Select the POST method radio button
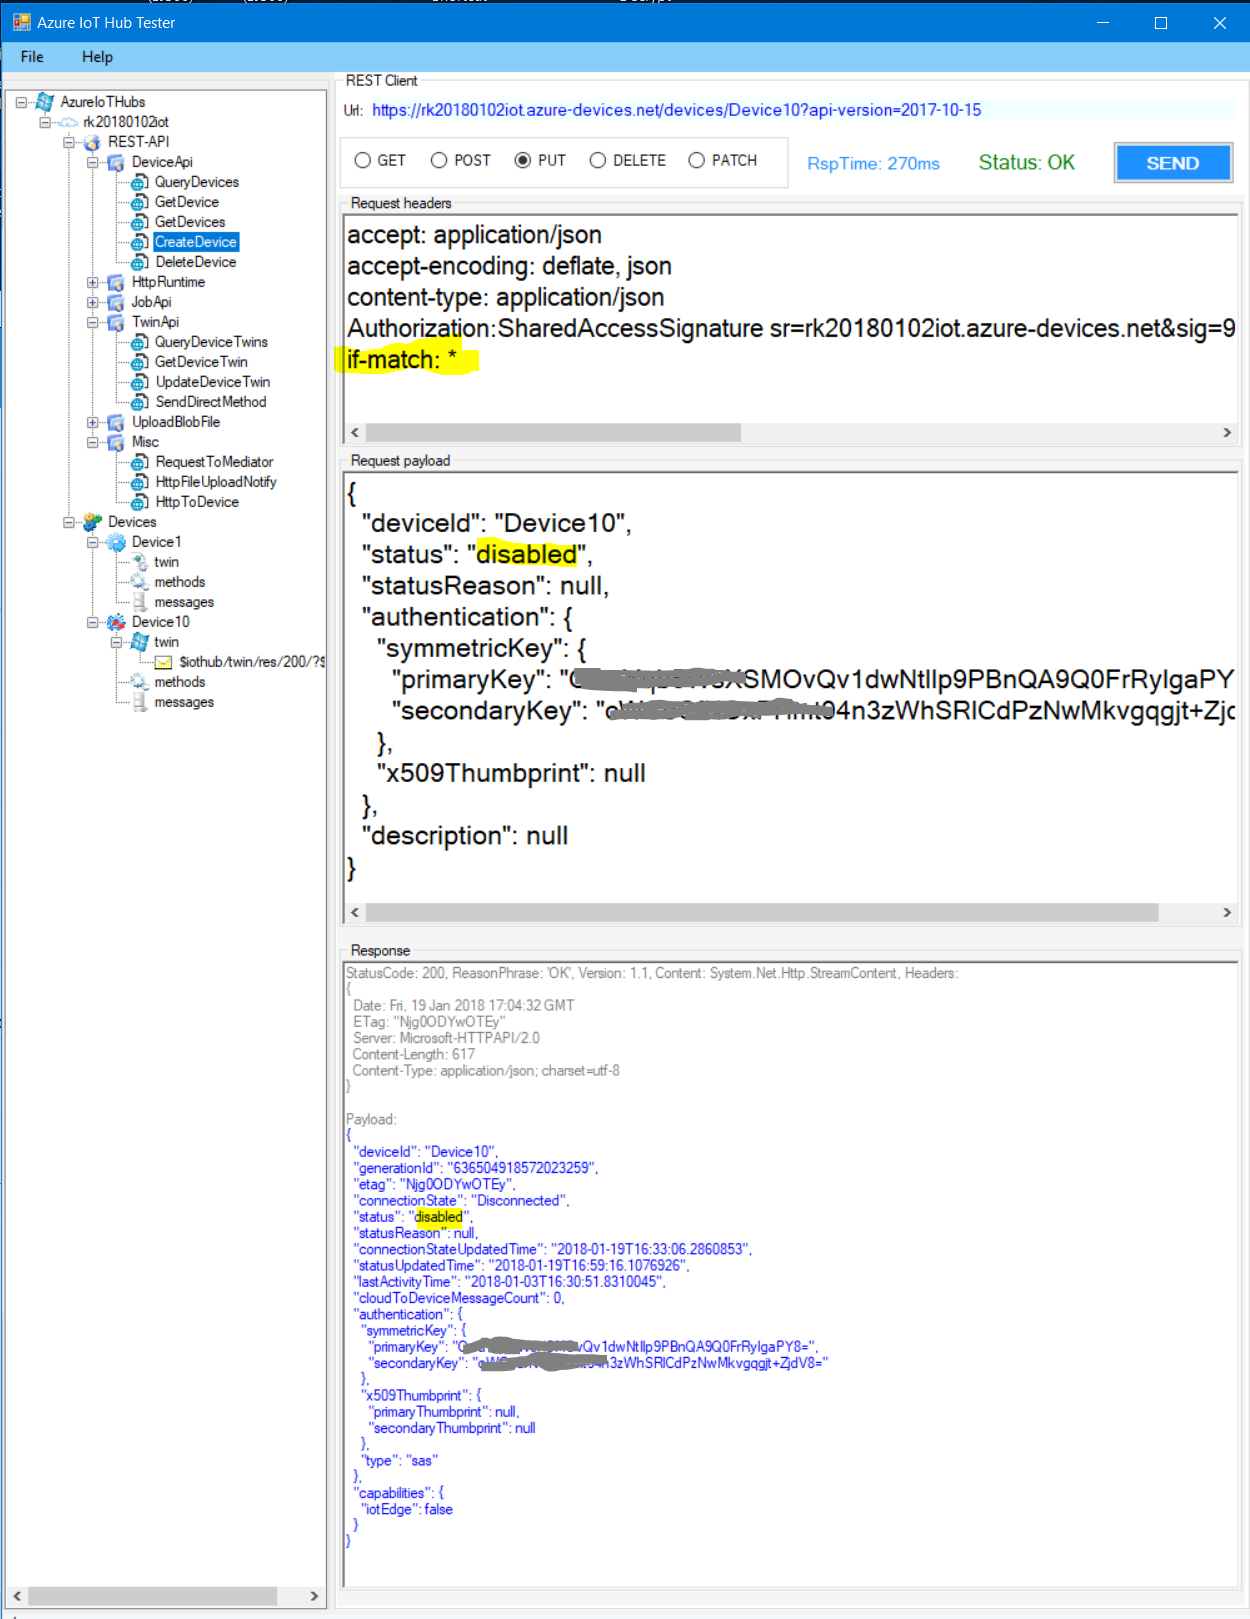 click(439, 160)
